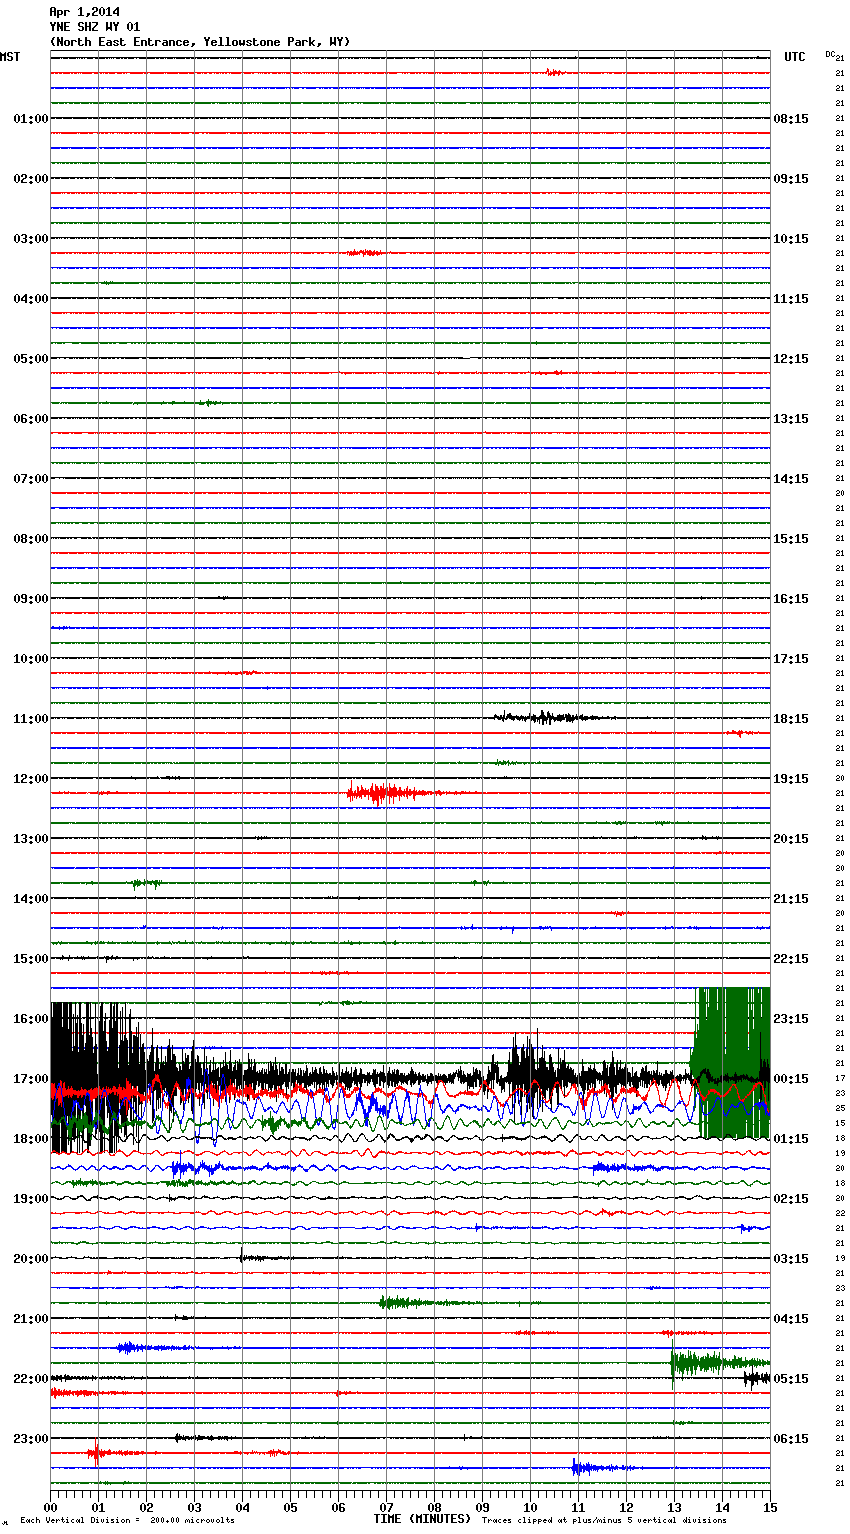Click the 00:15 UTC time label
Image resolution: width=850 pixels, height=1534 pixels.
tap(791, 1079)
